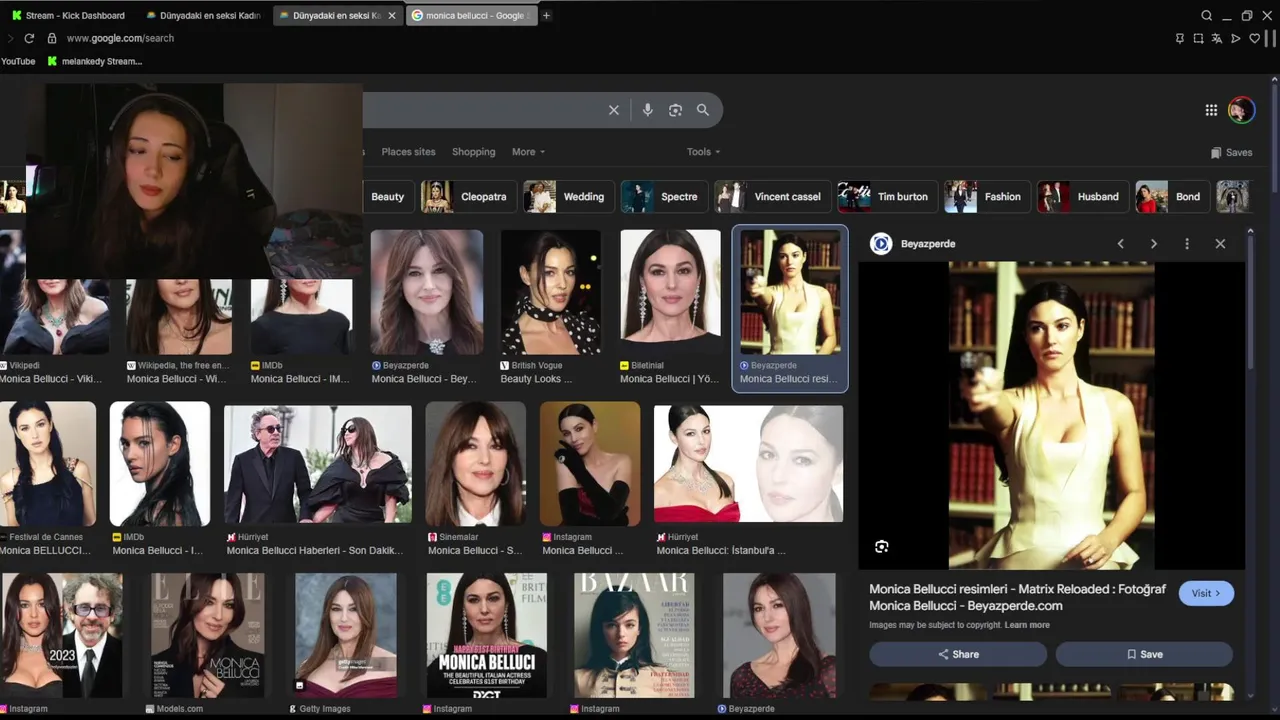Open the melankedy Stream bookmark
Image resolution: width=1280 pixels, height=720 pixels.
click(95, 61)
